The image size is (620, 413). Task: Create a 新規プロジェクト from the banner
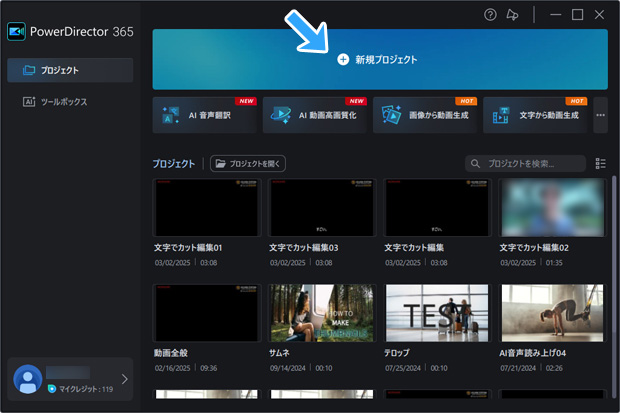point(380,59)
